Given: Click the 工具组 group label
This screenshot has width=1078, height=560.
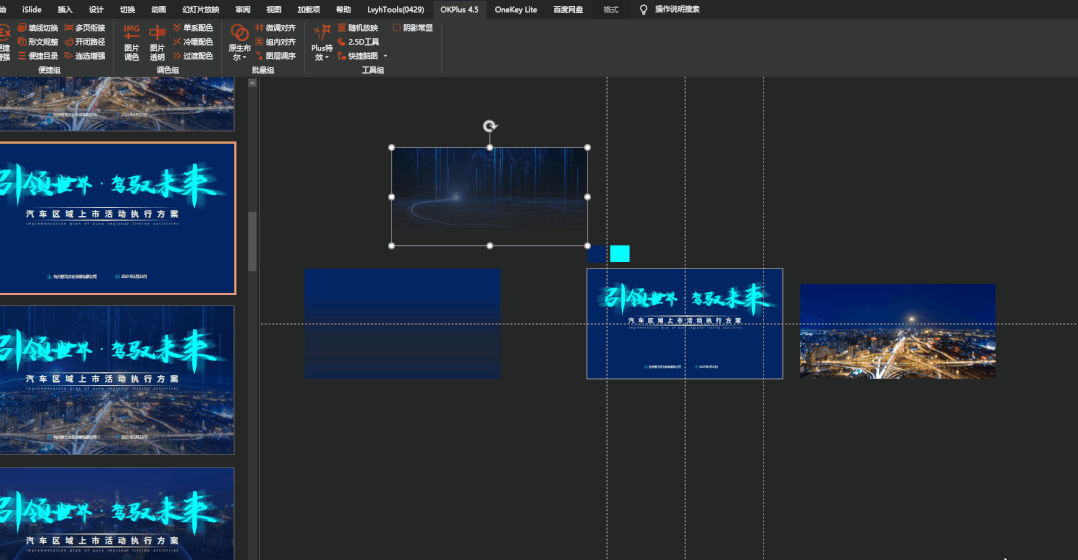Looking at the screenshot, I should point(373,70).
